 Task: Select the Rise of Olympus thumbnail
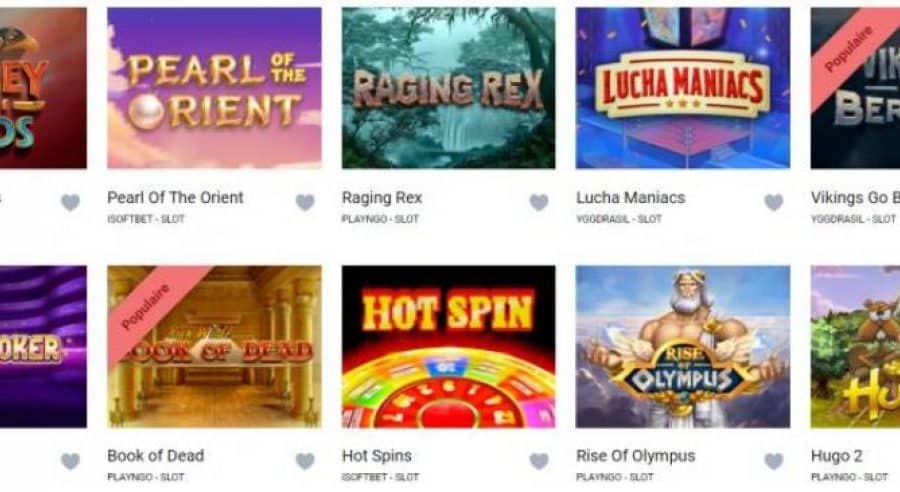pos(682,347)
